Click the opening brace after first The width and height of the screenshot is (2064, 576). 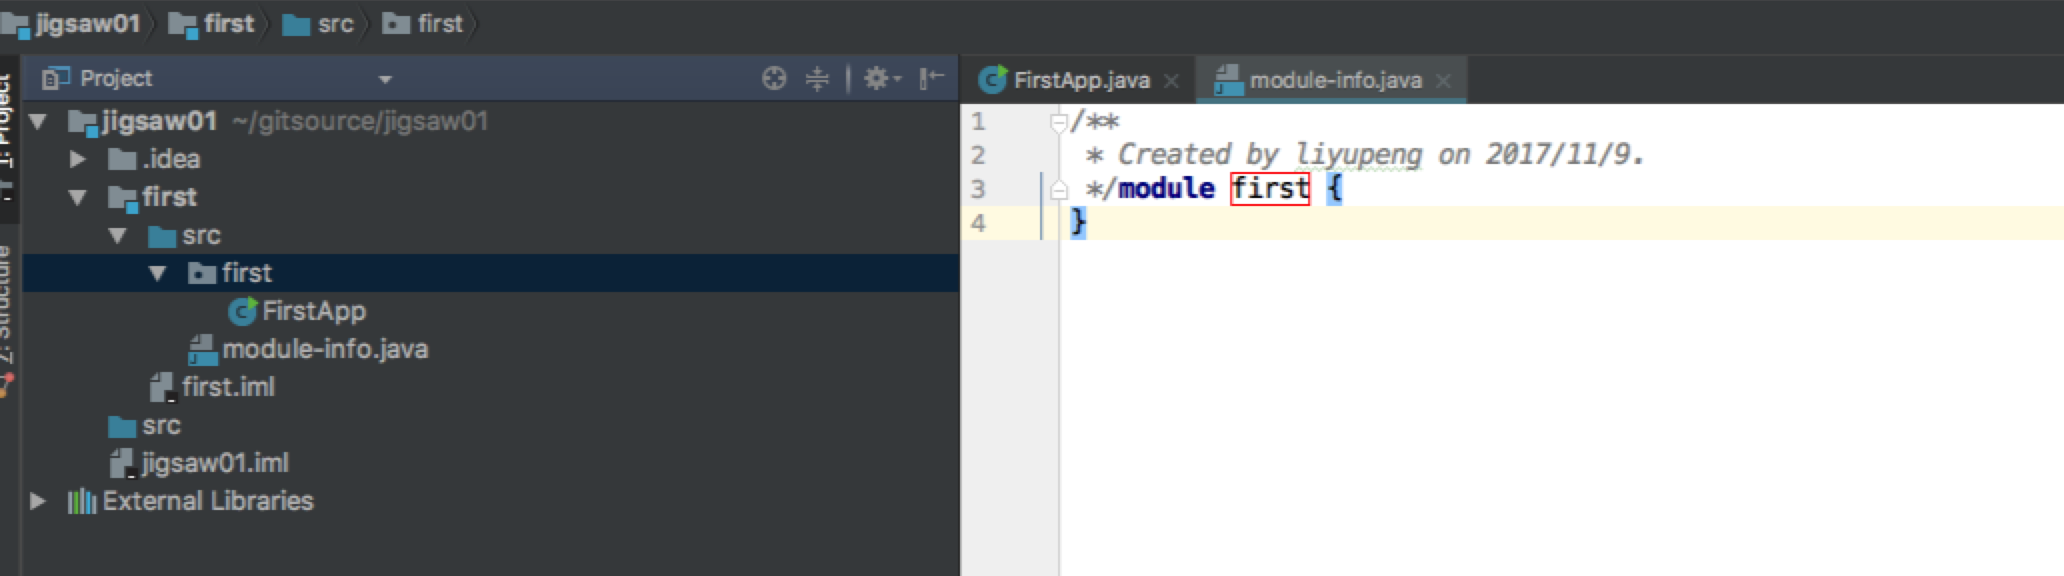[1335, 188]
